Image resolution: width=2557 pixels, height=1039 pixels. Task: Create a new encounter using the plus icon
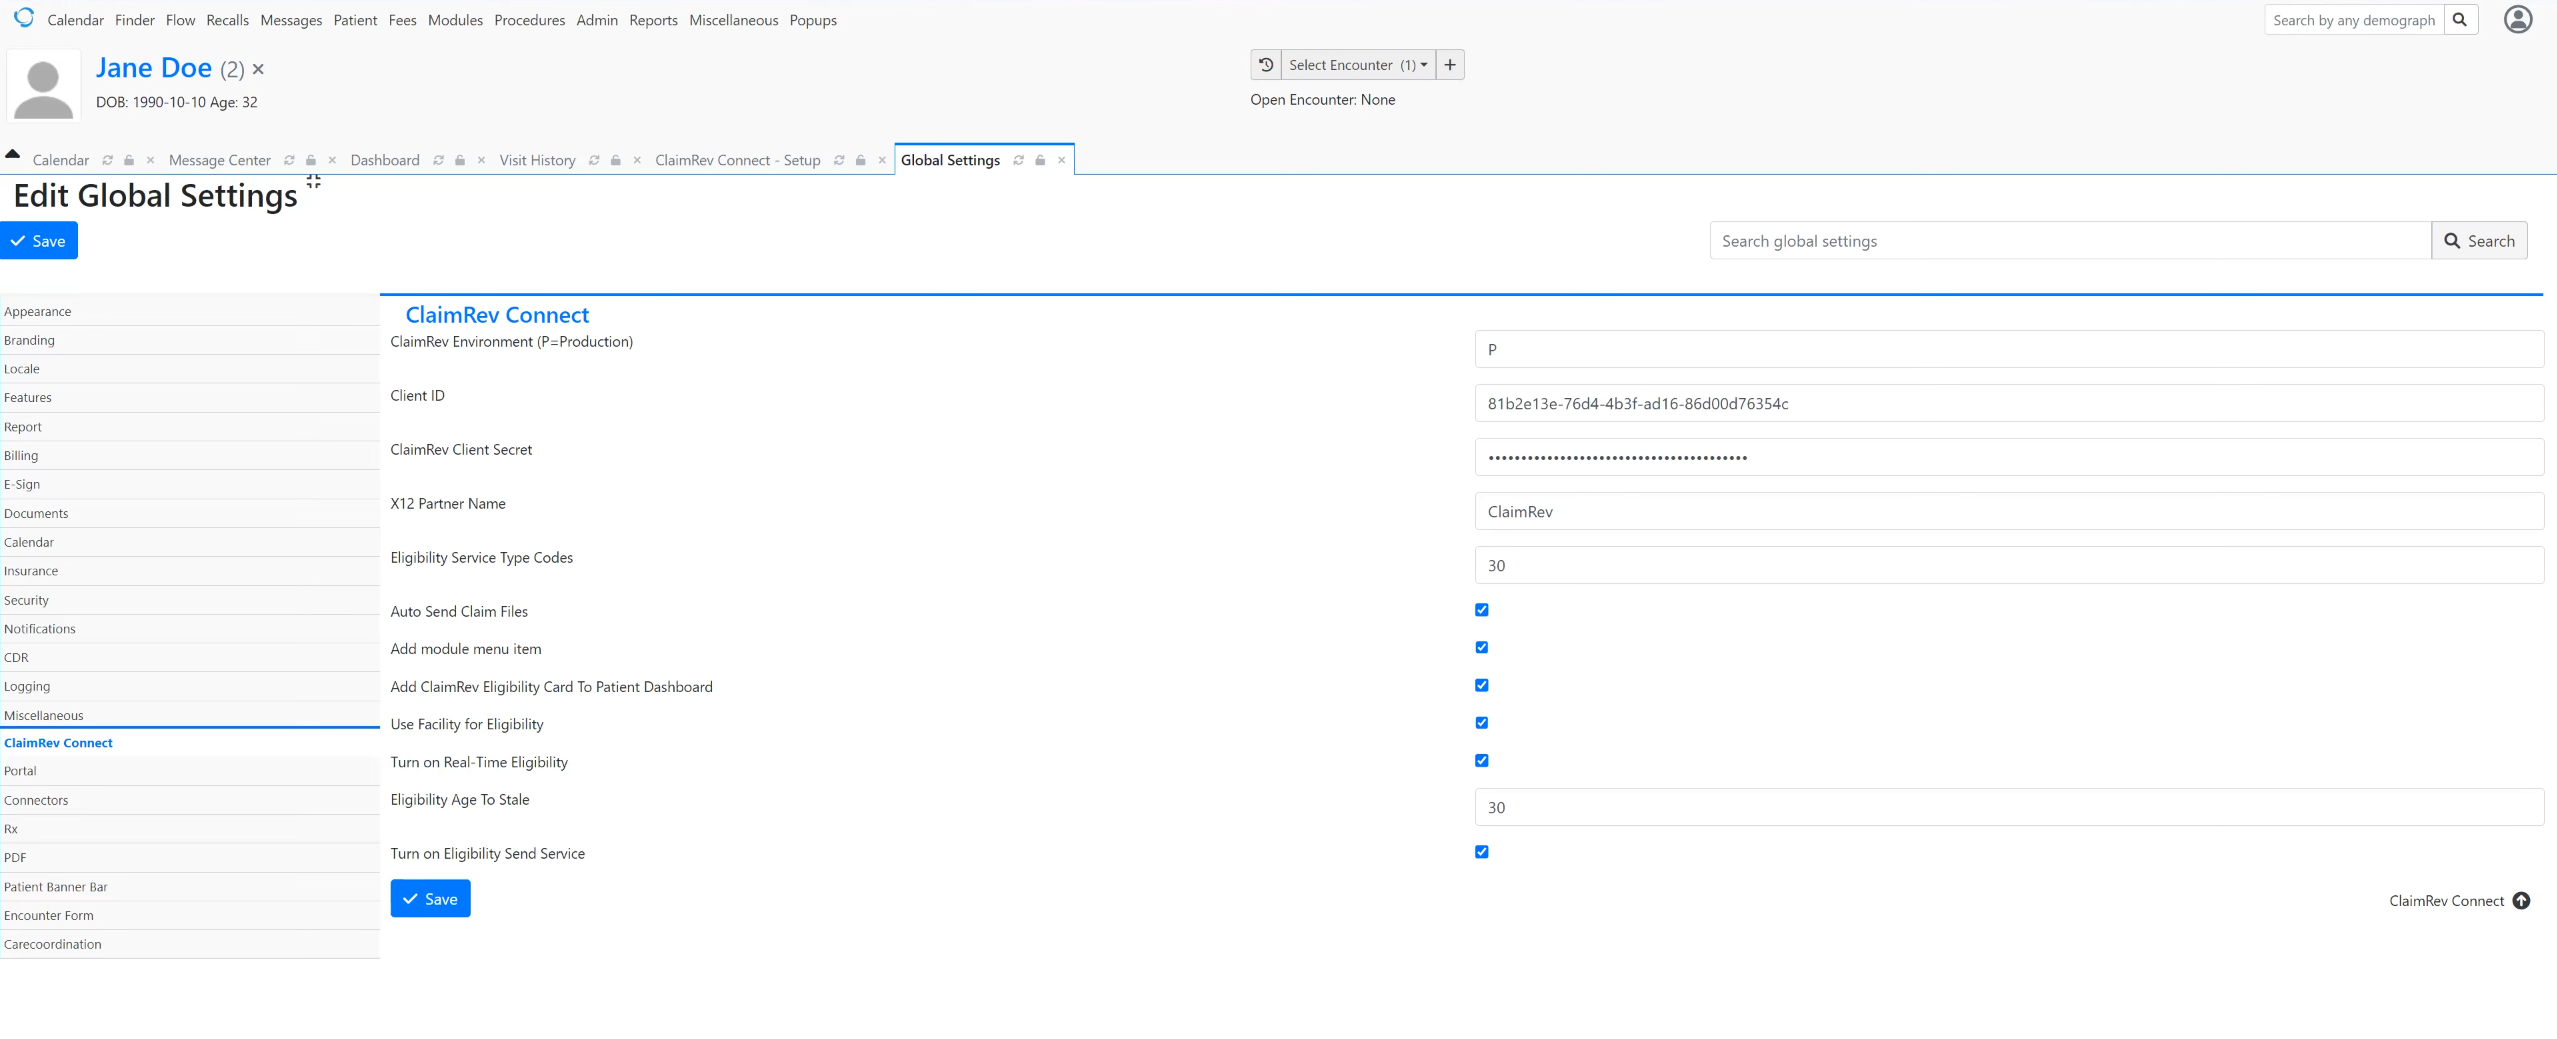pos(1449,64)
